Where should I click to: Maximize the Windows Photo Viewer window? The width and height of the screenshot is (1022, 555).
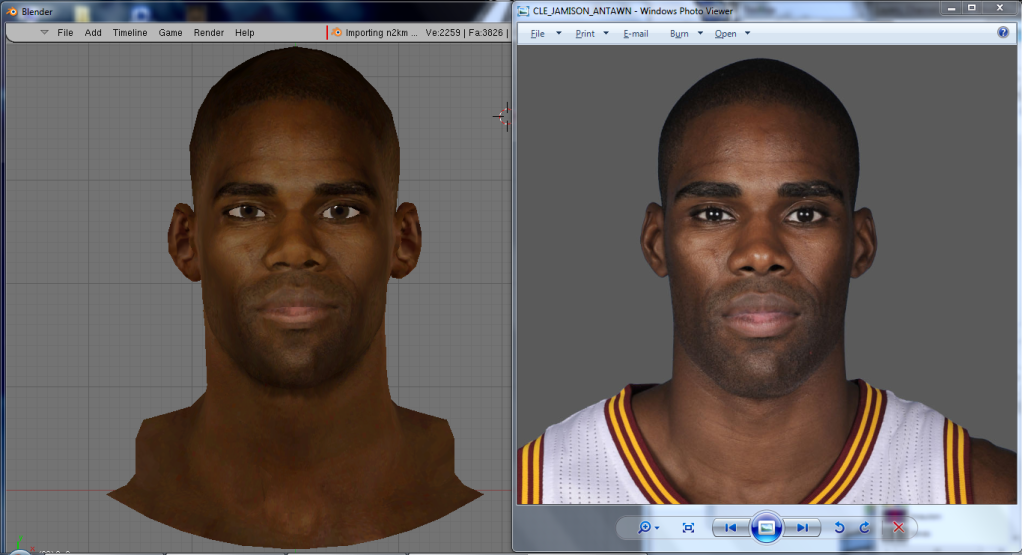[x=972, y=8]
